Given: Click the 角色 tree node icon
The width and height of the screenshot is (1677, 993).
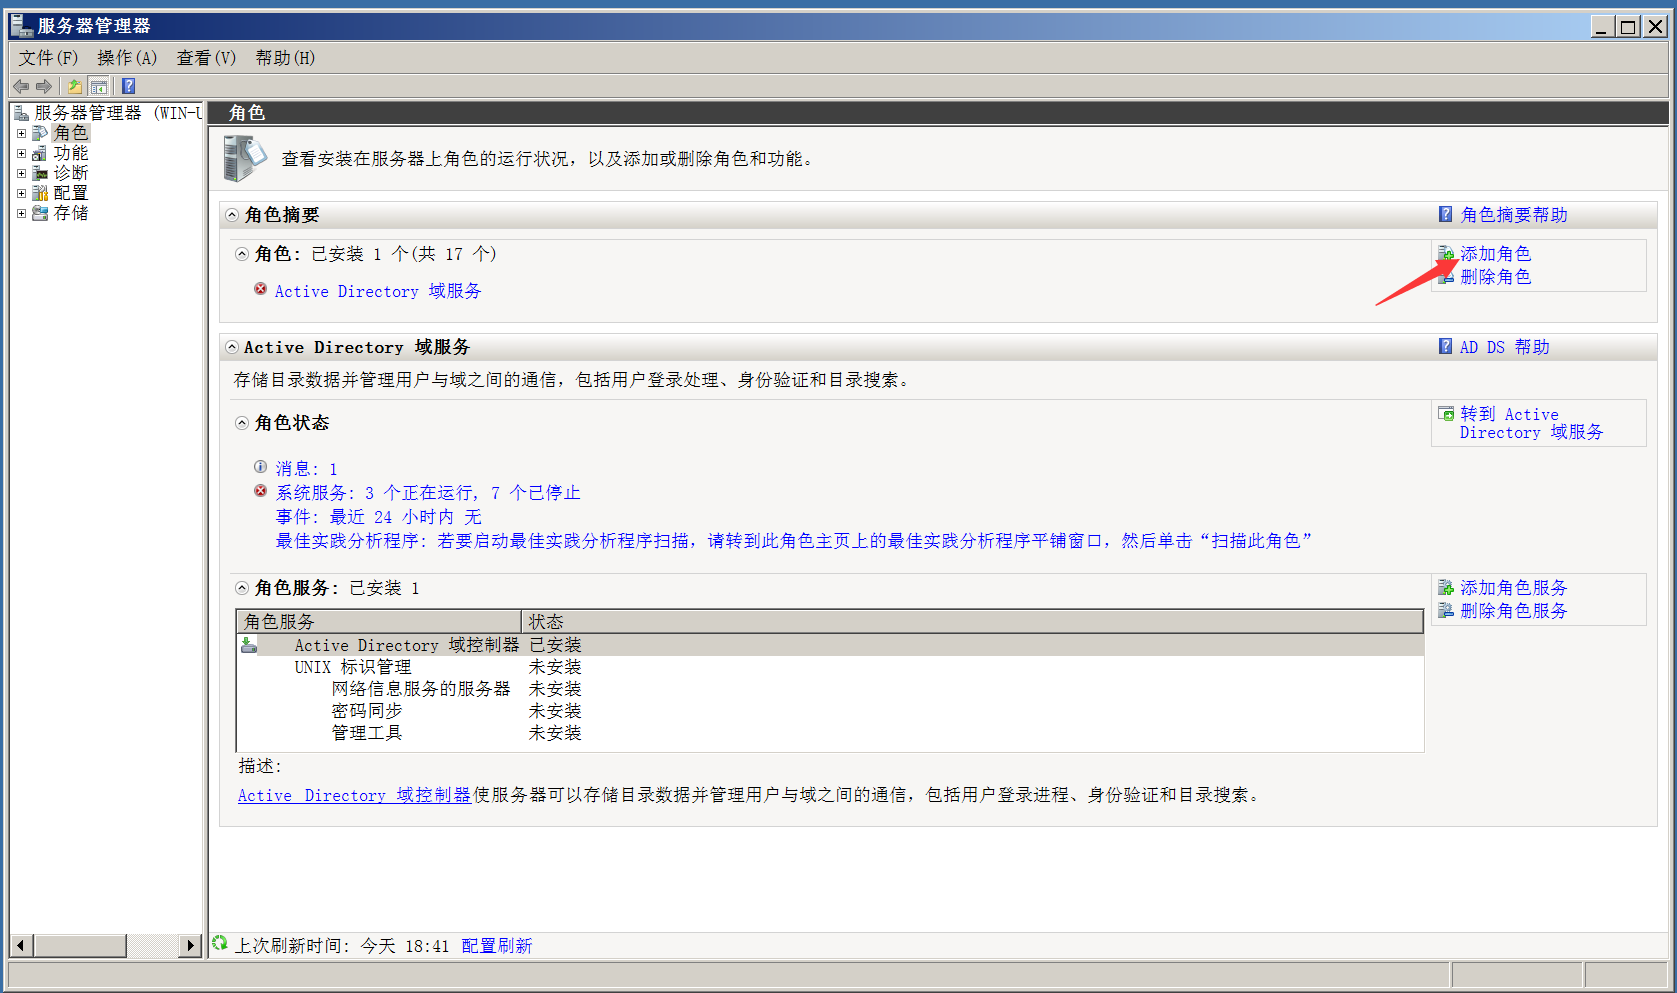Looking at the screenshot, I should tap(40, 133).
